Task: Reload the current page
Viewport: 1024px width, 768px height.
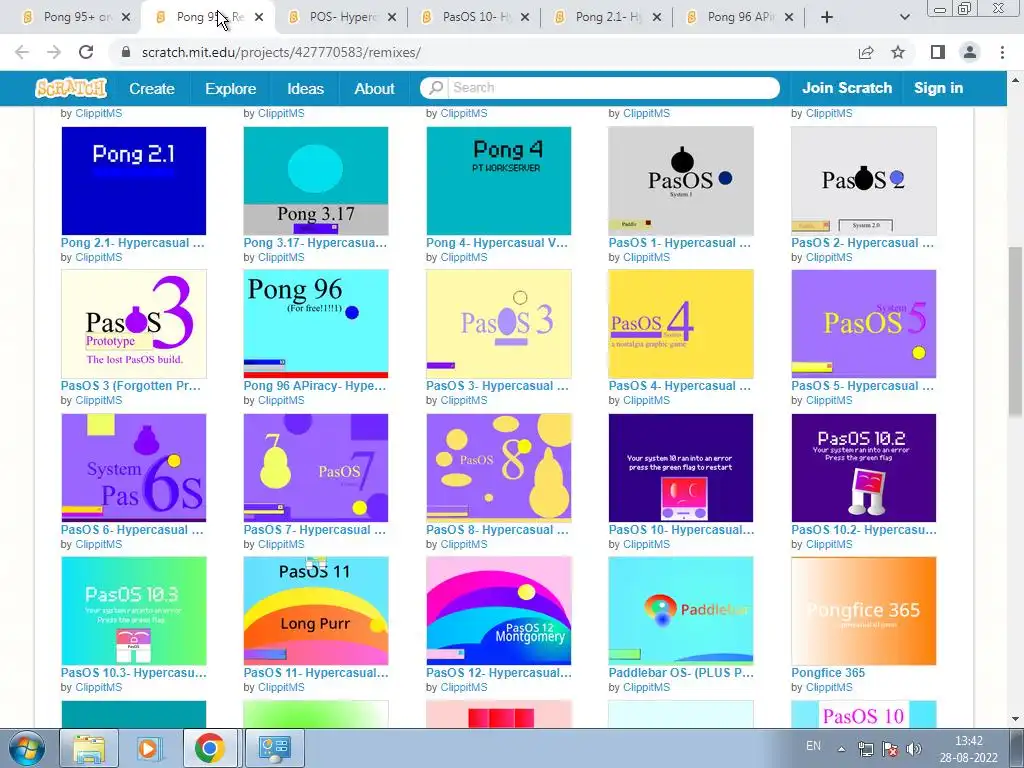Action: 86,52
